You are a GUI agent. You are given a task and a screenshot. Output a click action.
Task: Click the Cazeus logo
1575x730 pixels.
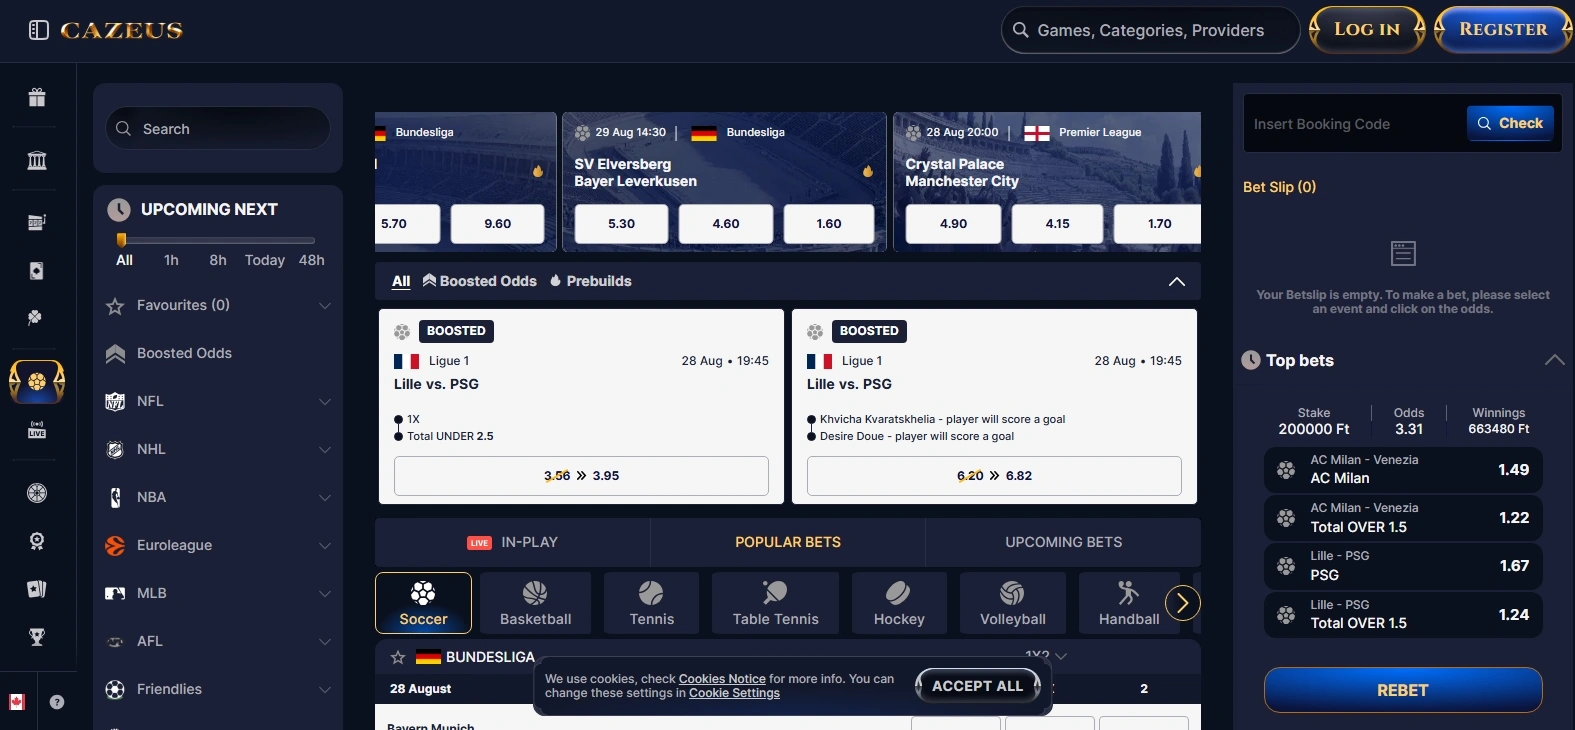click(121, 30)
